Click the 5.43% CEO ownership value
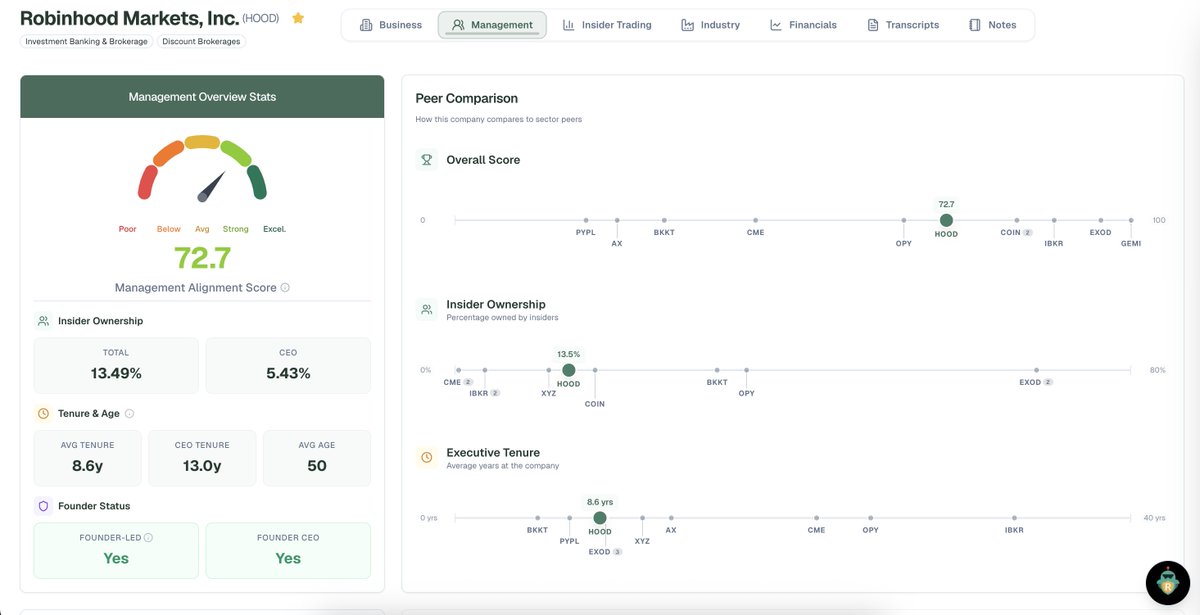 288,373
